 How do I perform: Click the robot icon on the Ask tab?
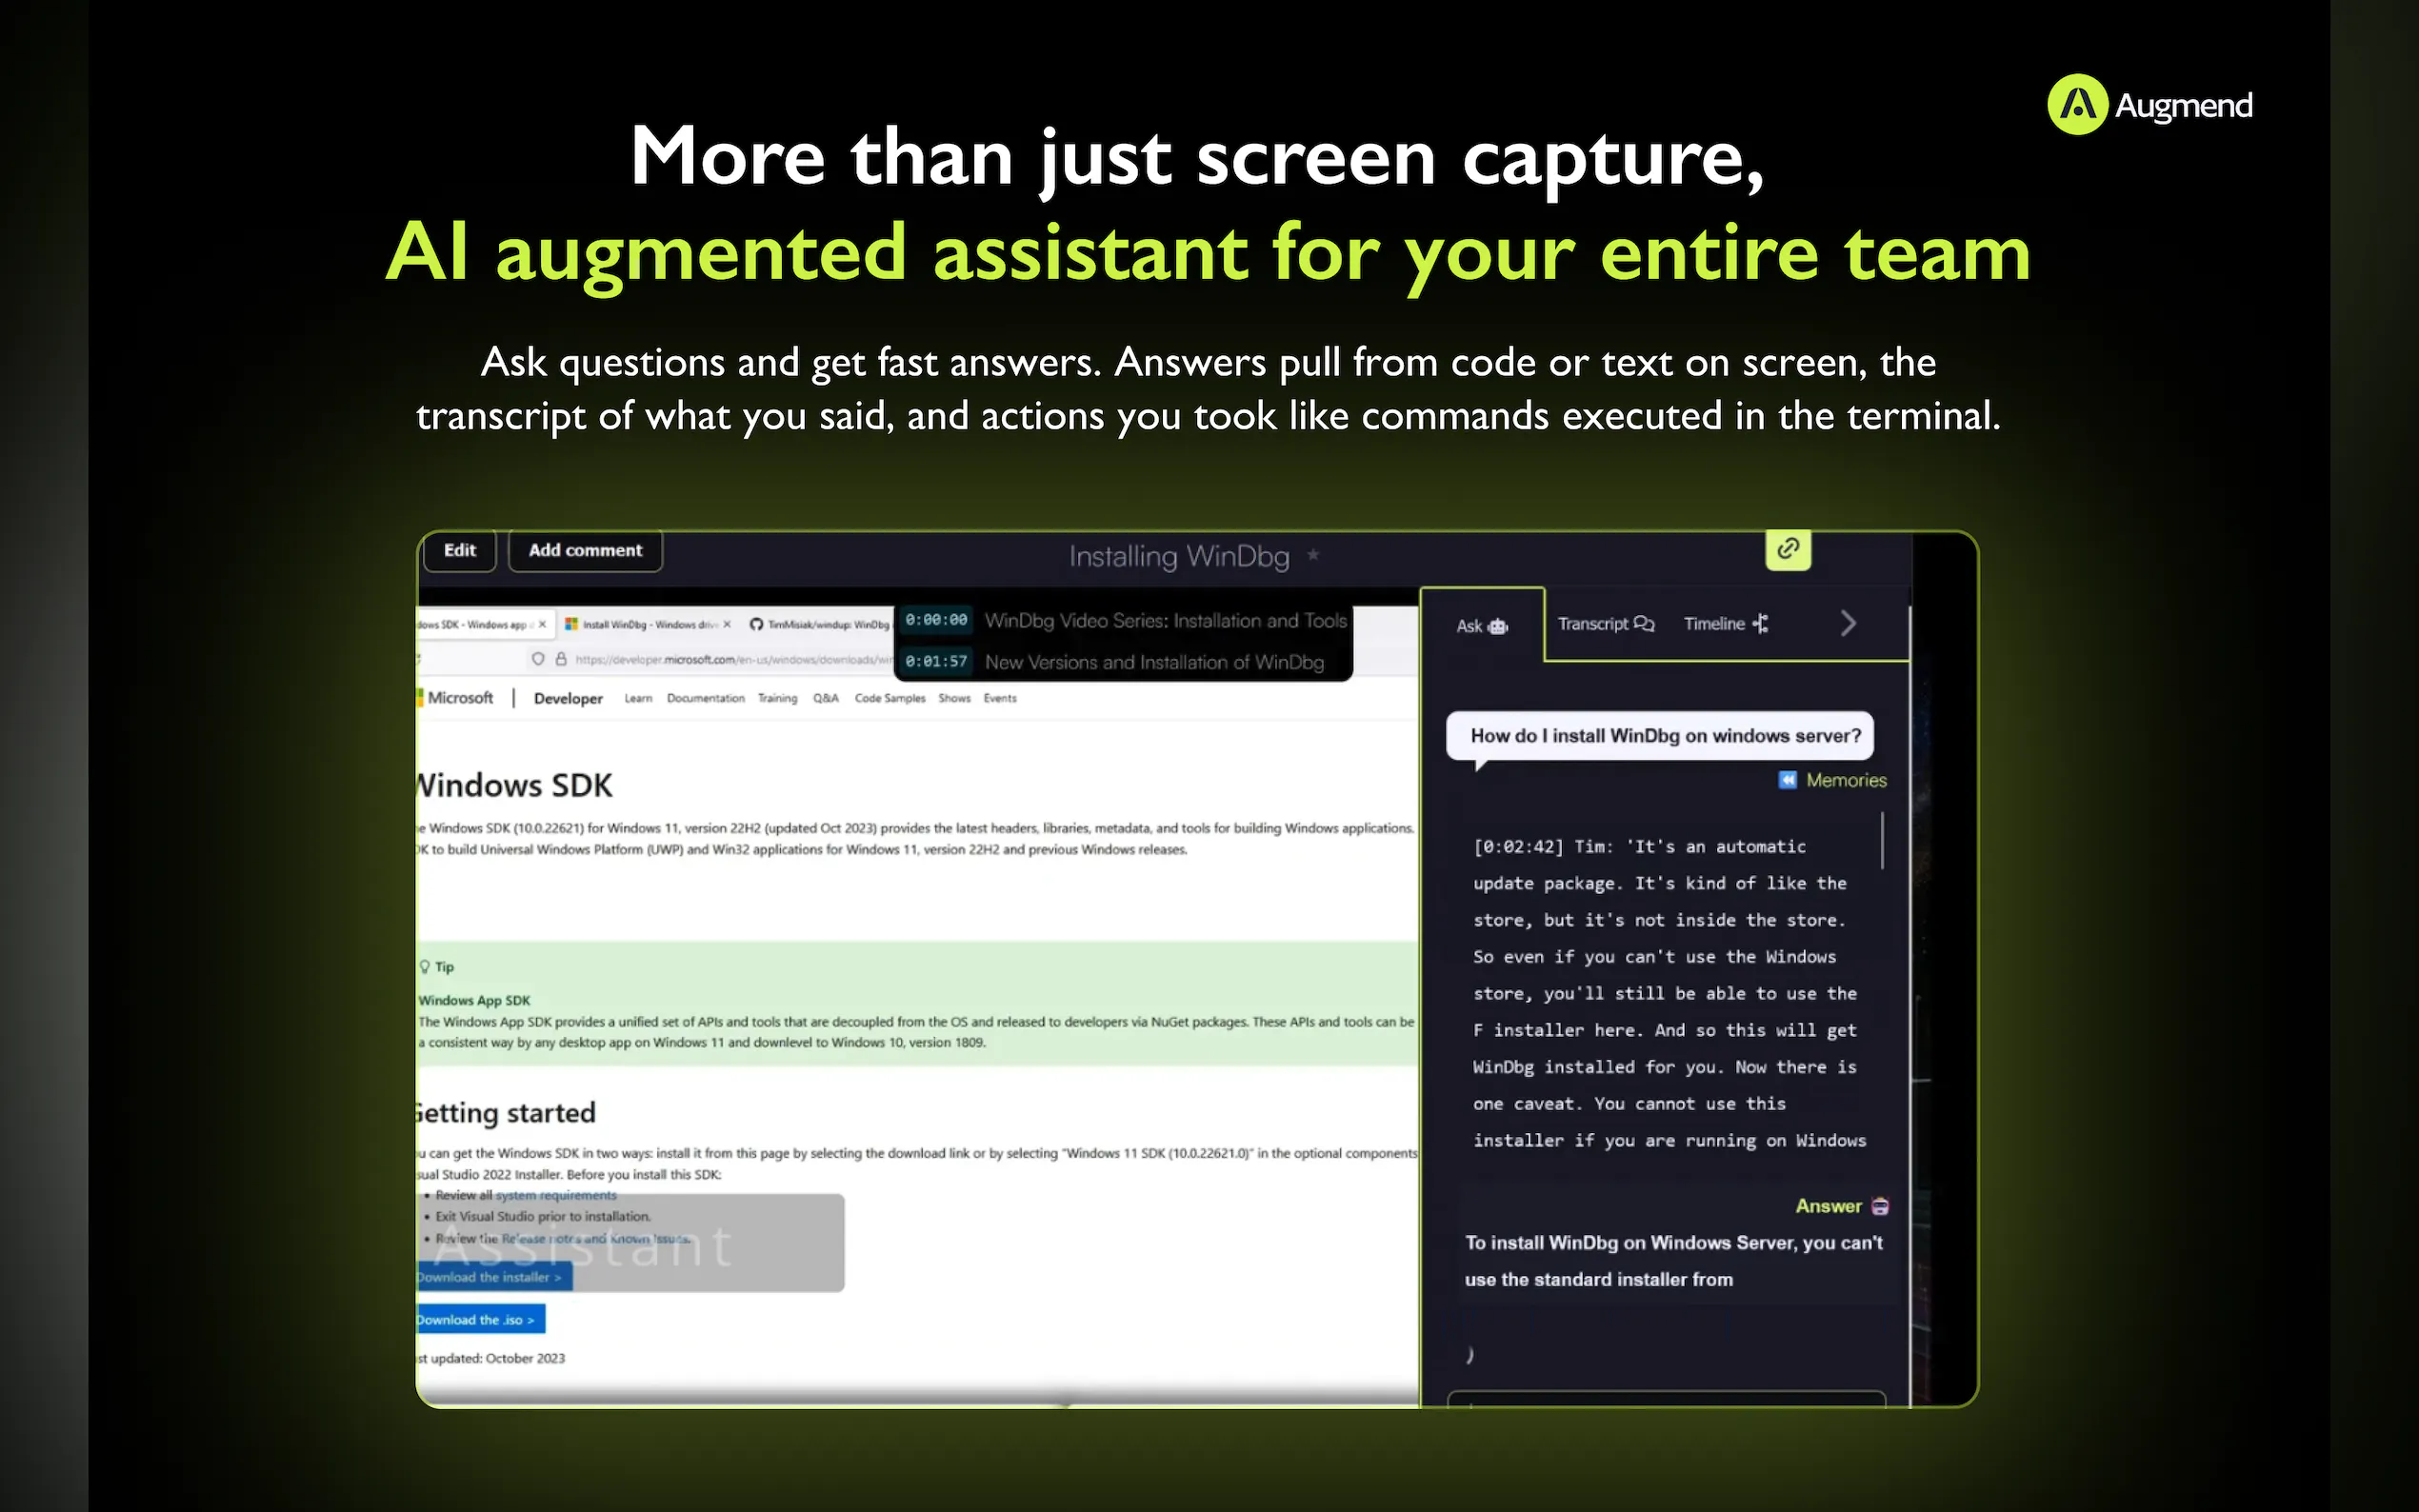coord(1498,626)
